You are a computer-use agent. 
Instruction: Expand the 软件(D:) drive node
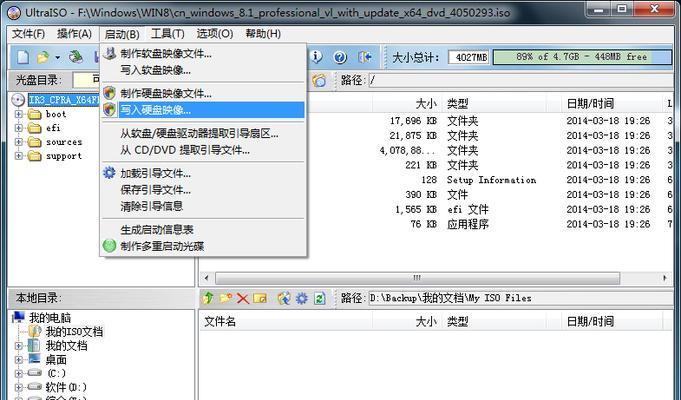[x=18, y=387]
